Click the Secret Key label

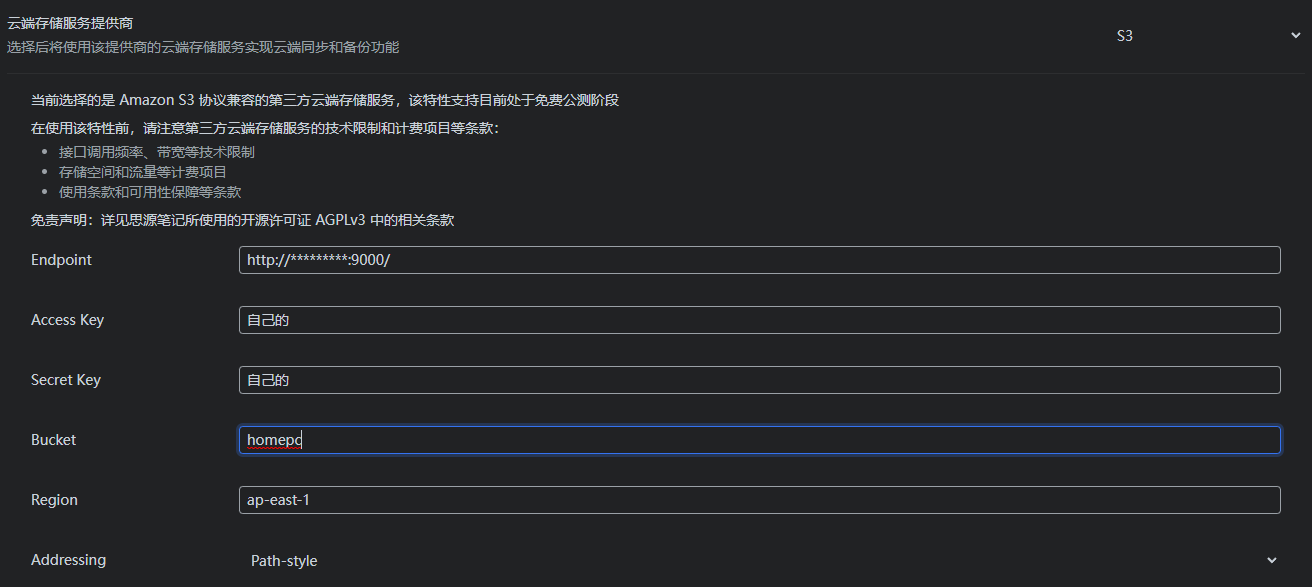point(66,380)
